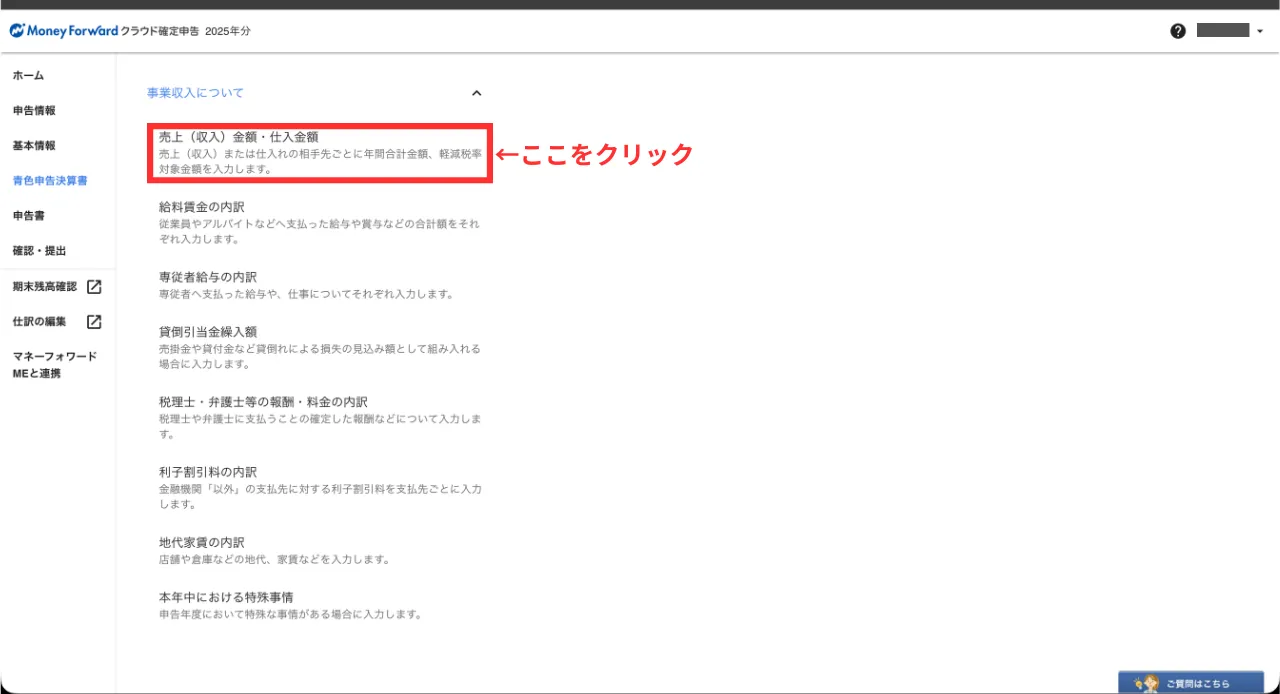Screen dimensions: 1280x694
Task: Go to ホーム in sidebar
Action: pyautogui.click(x=28, y=76)
